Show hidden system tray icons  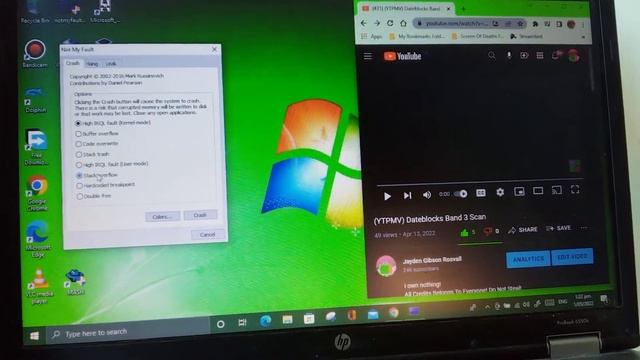[x=487, y=307]
